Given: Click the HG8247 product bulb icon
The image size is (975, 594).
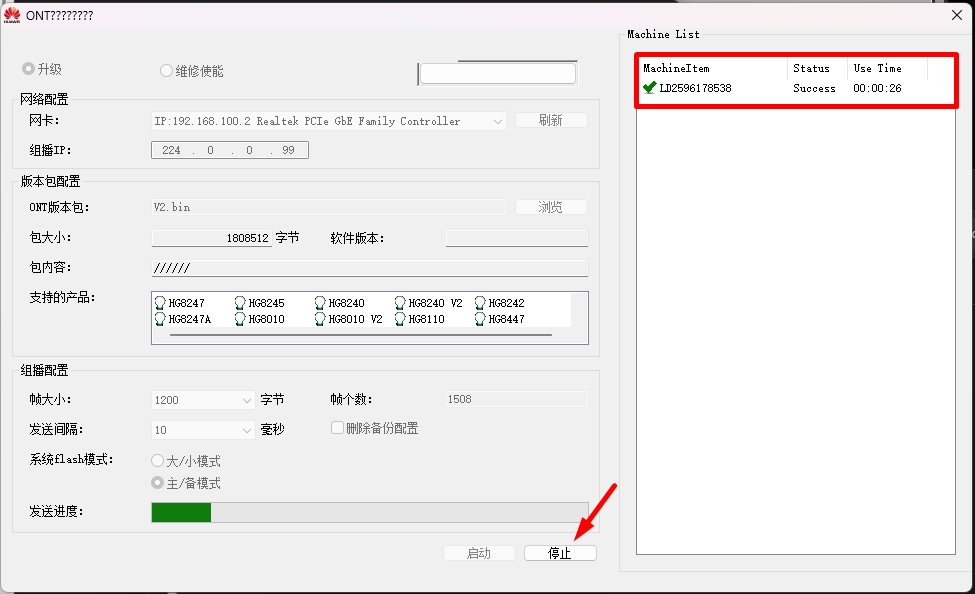Looking at the screenshot, I should pos(160,303).
